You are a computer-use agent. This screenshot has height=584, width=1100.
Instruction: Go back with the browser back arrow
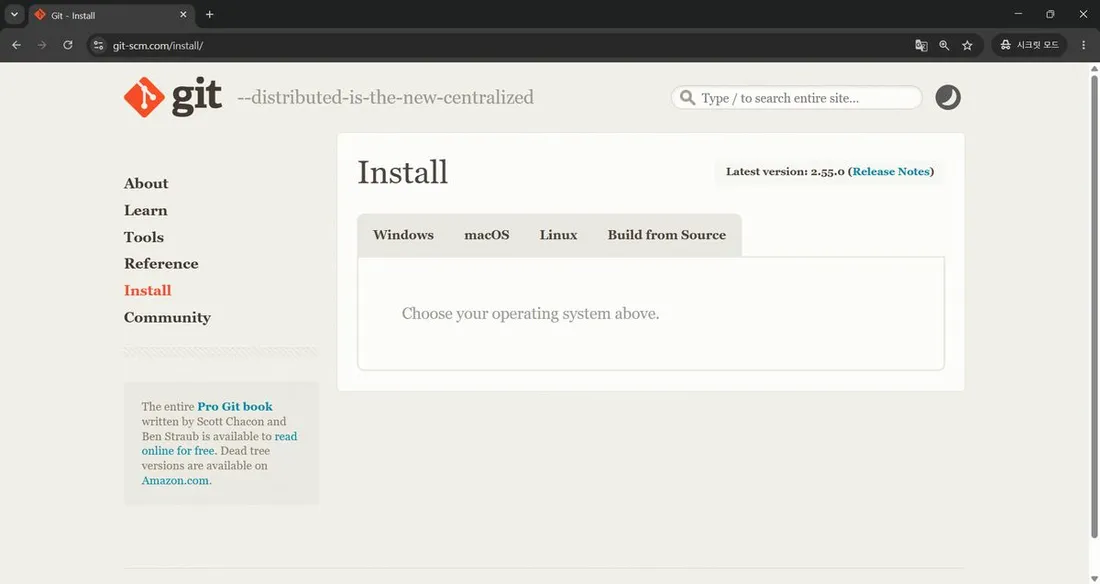[16, 45]
